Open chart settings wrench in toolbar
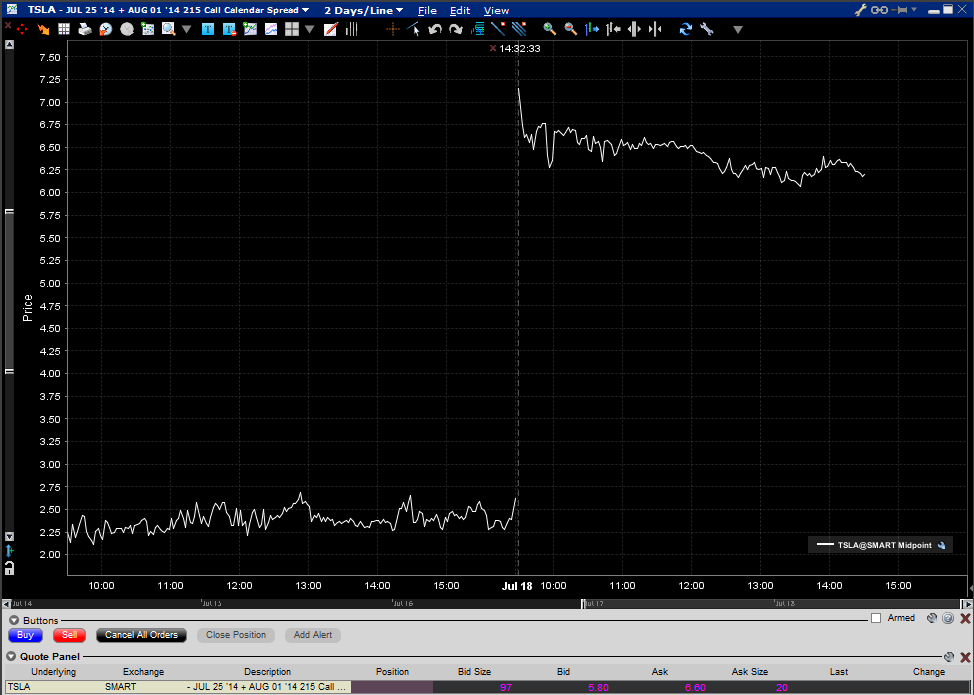974x695 pixels. 707,29
